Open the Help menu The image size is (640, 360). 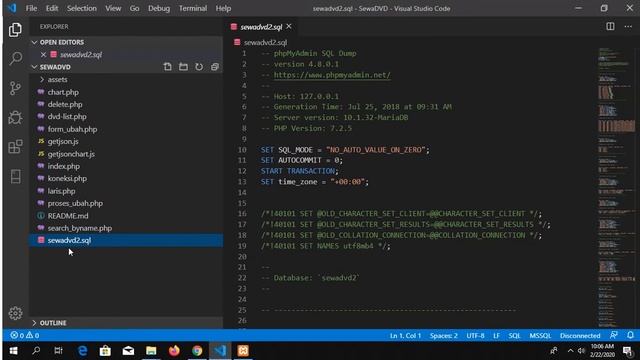tap(223, 8)
